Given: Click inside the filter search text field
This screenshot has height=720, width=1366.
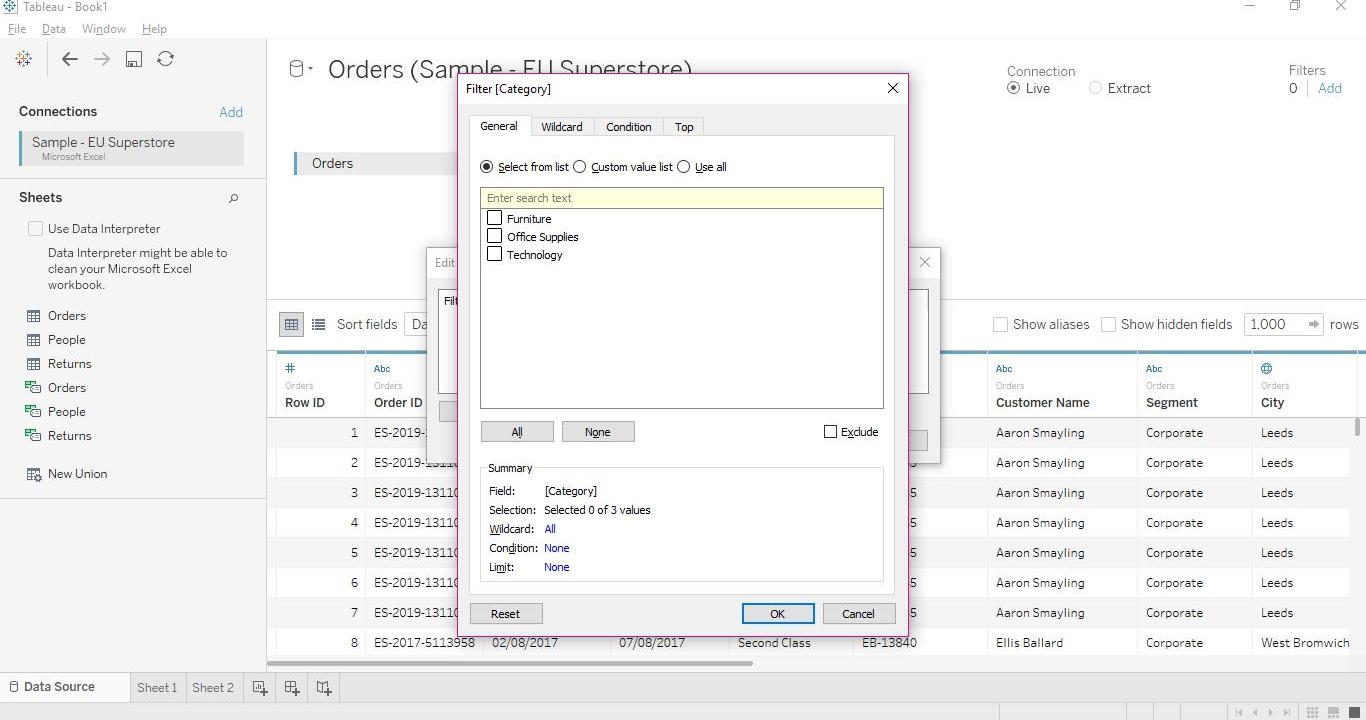Looking at the screenshot, I should pos(682,198).
